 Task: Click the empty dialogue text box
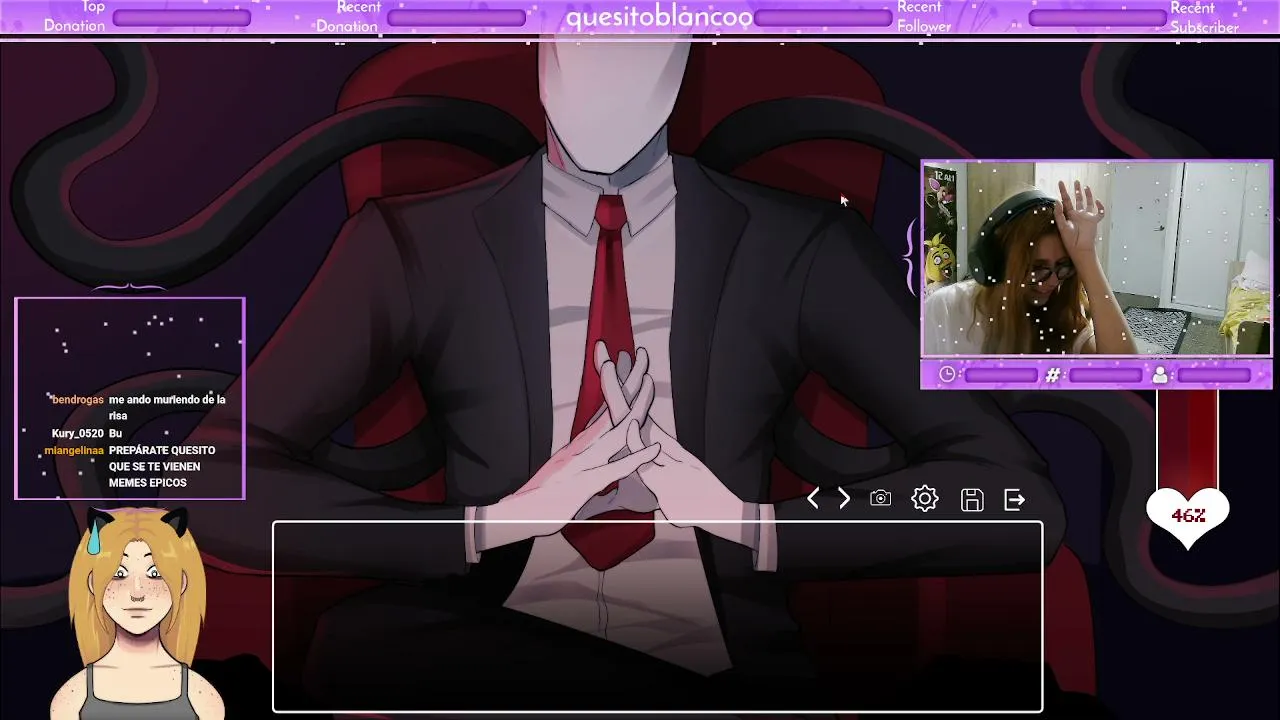658,616
